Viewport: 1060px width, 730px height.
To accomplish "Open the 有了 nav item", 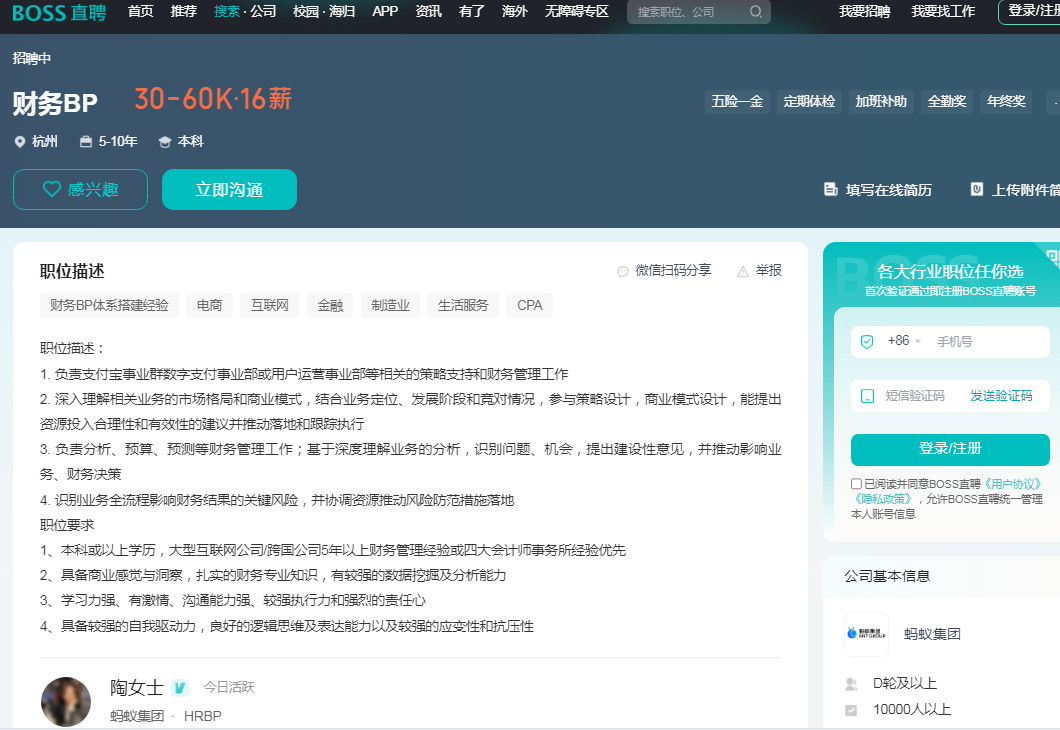I will pyautogui.click(x=472, y=11).
